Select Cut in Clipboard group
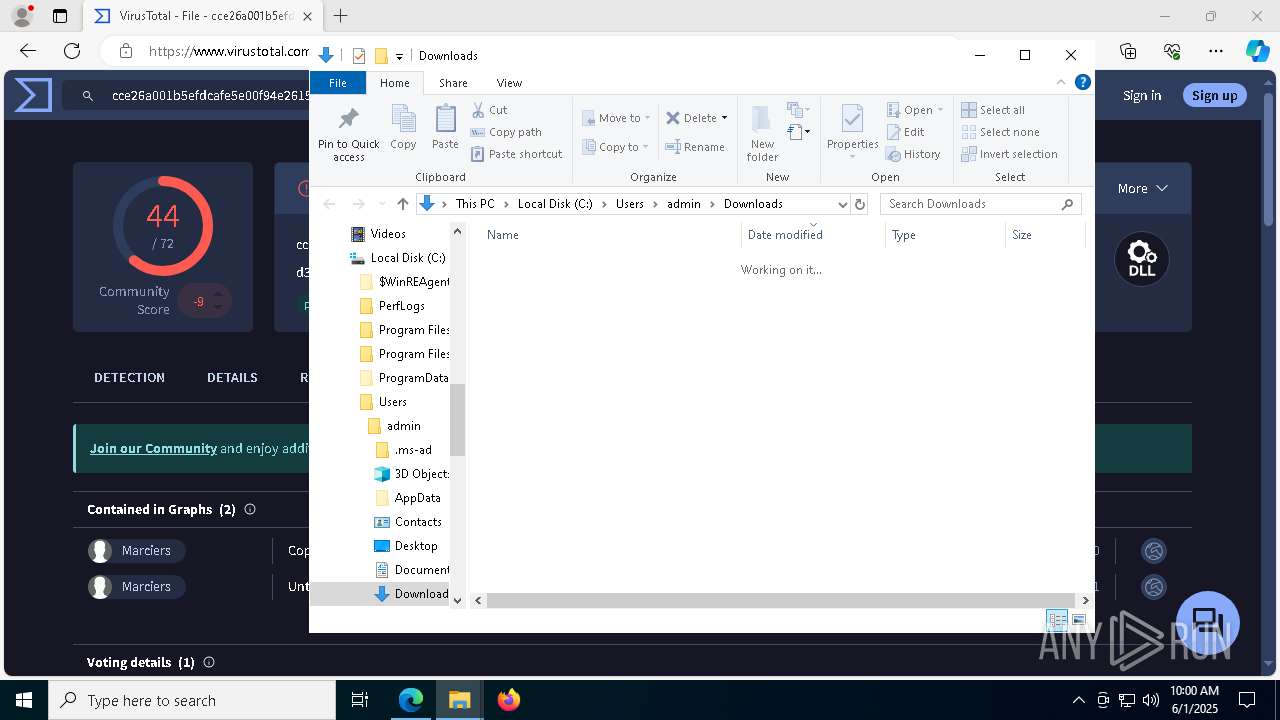 pyautogui.click(x=489, y=110)
